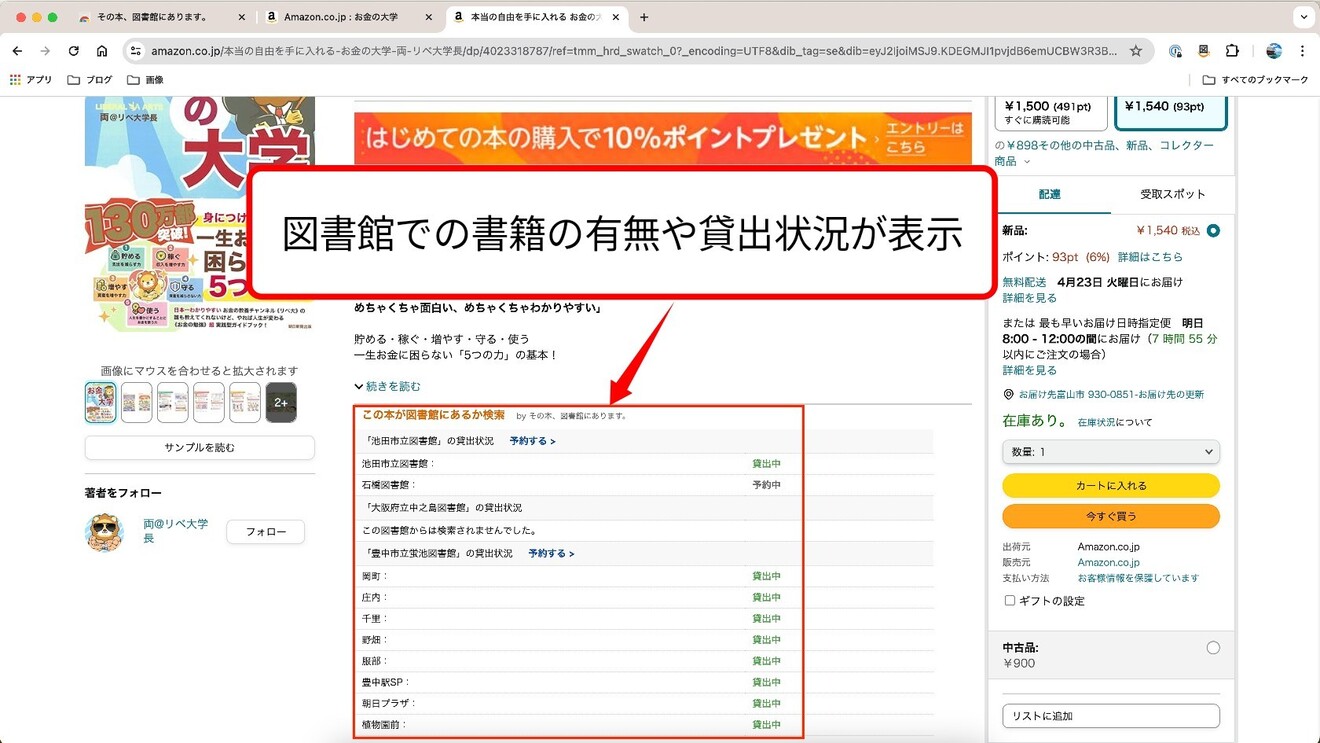Click the browser address bar URL
The height and width of the screenshot is (743, 1320).
click(634, 51)
